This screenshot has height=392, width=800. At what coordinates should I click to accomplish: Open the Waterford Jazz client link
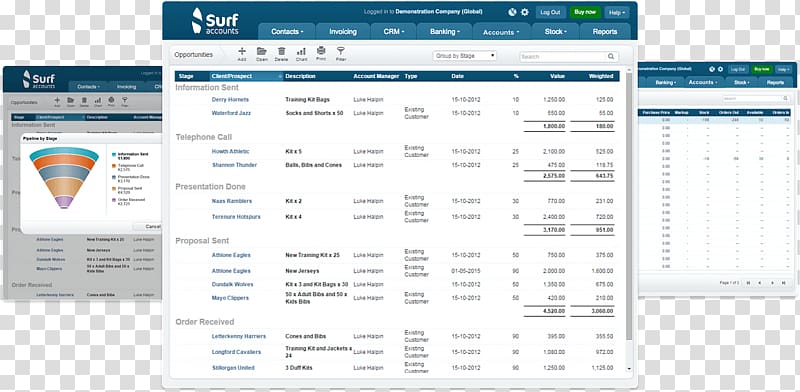click(x=231, y=113)
